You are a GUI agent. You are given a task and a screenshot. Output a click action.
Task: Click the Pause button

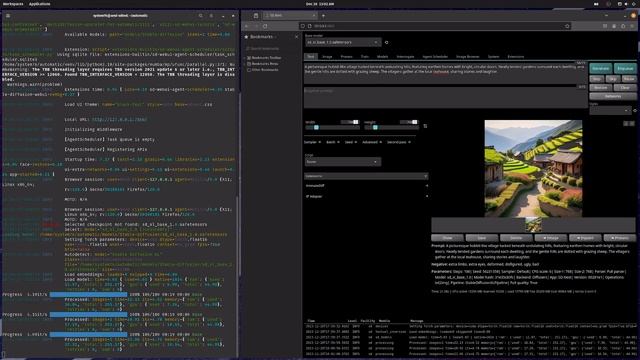(629, 79)
